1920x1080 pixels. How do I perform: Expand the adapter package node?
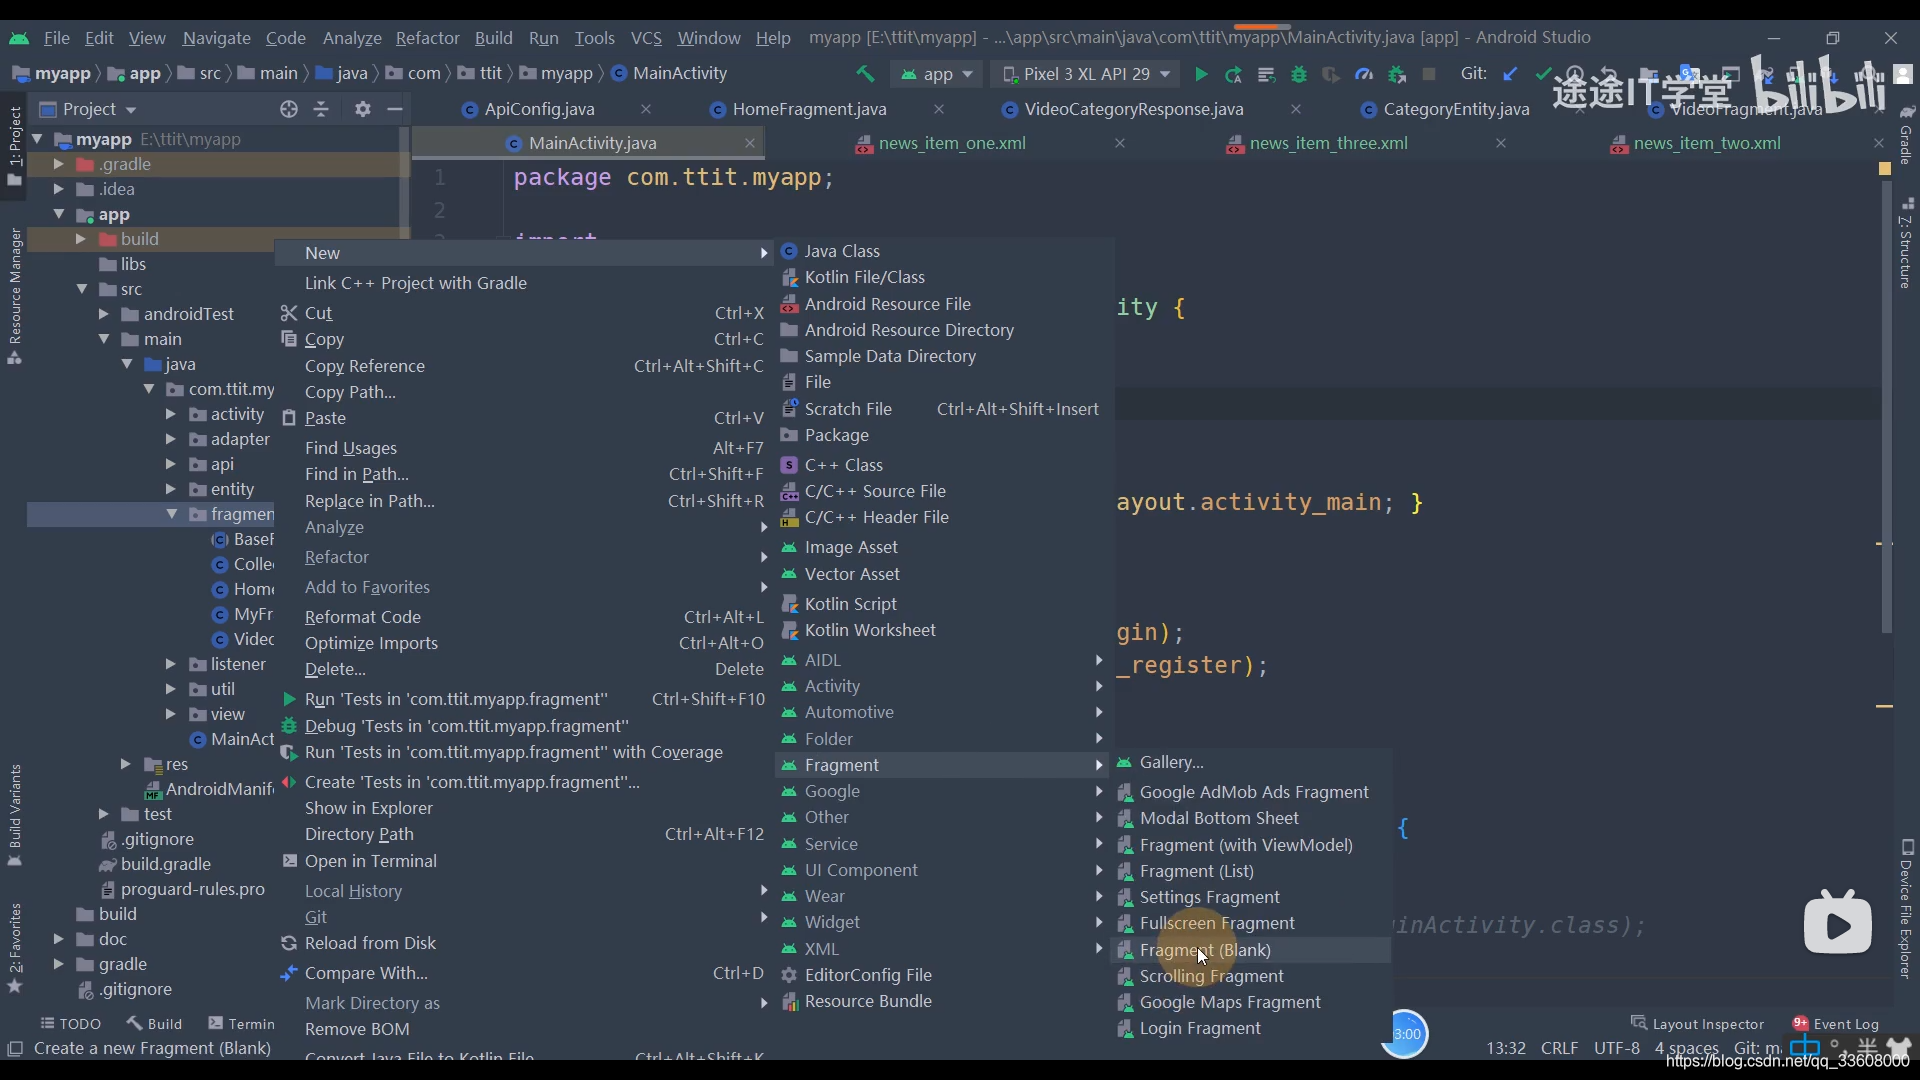[170, 439]
